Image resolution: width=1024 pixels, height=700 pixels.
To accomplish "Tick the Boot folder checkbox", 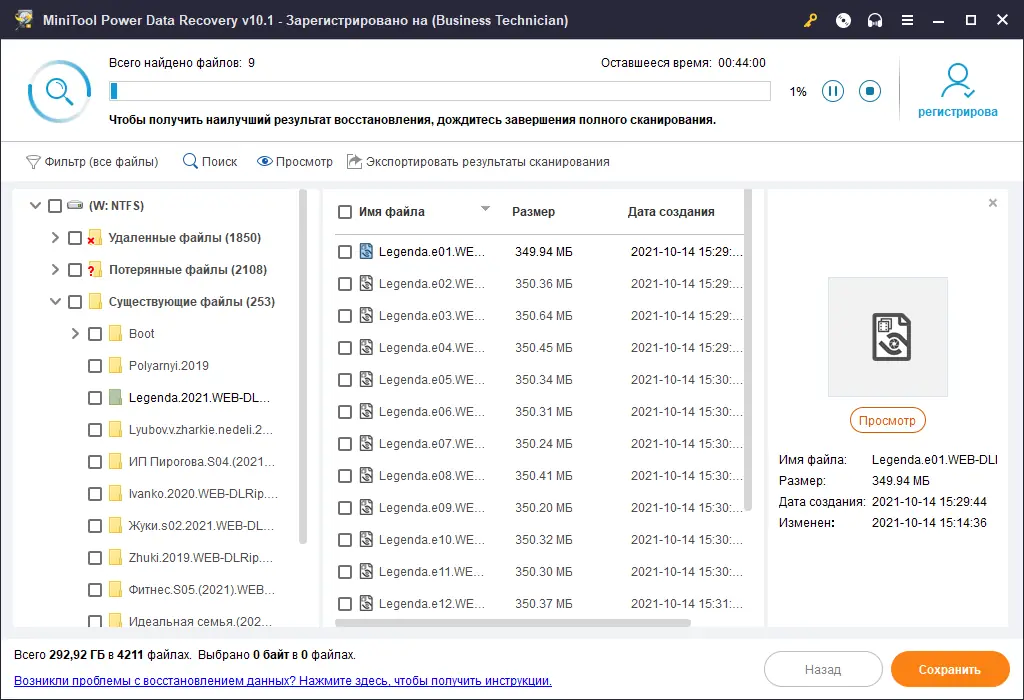I will tap(95, 334).
